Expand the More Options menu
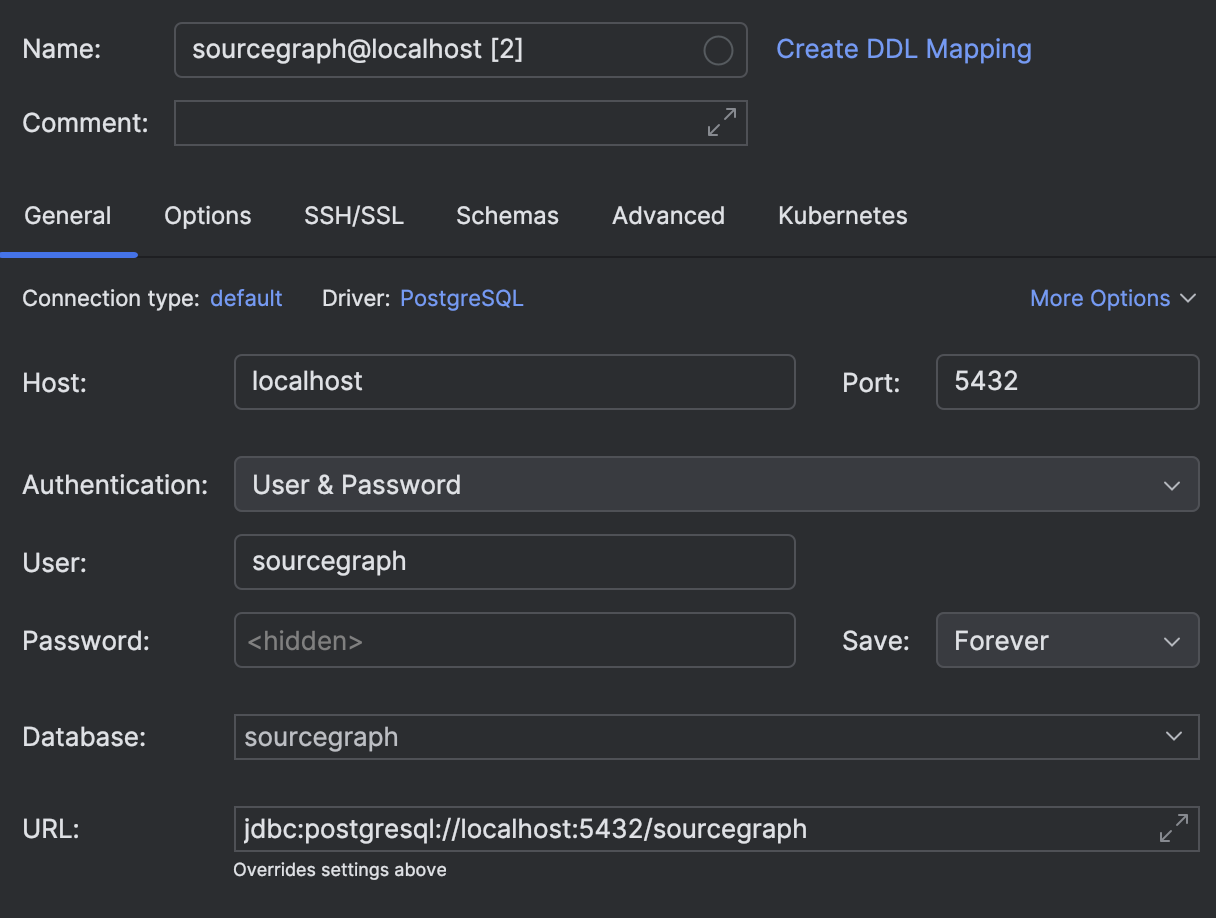The image size is (1216, 918). (x=1112, y=298)
